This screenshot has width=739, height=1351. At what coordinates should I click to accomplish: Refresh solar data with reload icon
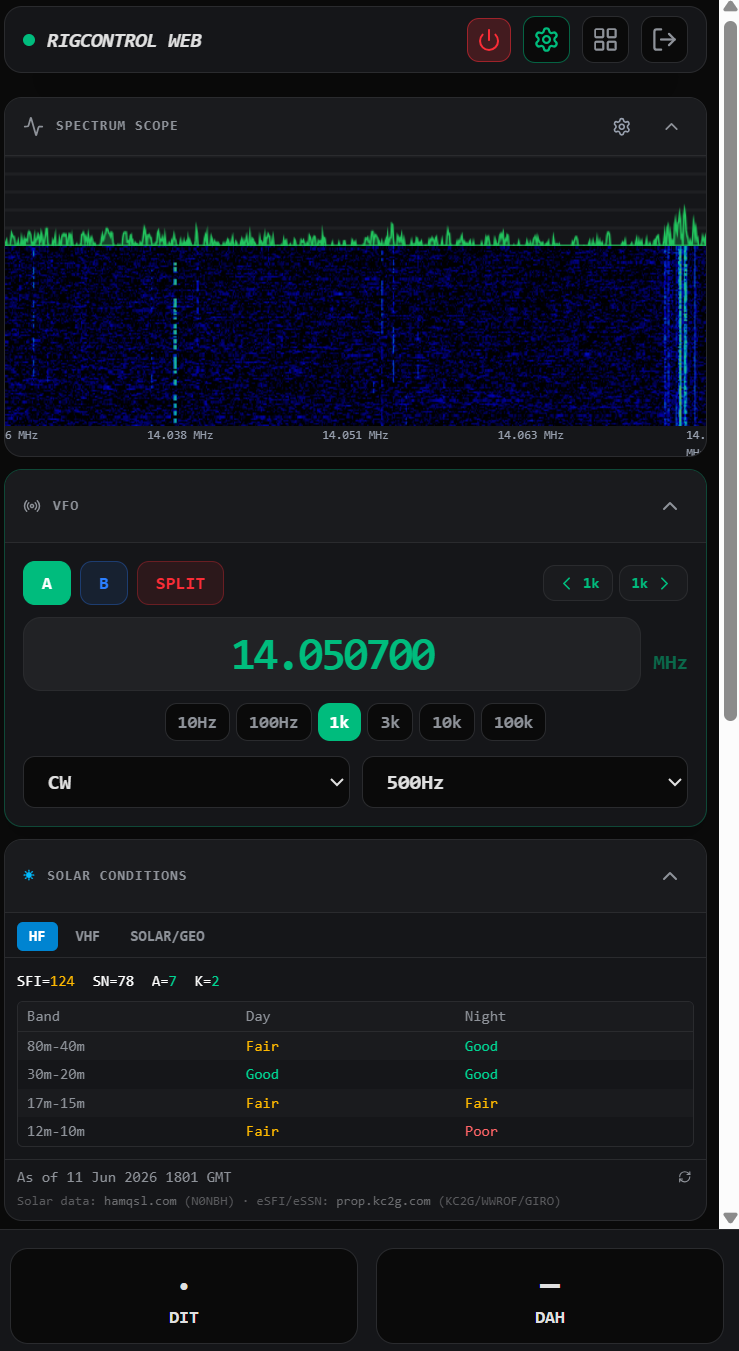click(685, 1177)
